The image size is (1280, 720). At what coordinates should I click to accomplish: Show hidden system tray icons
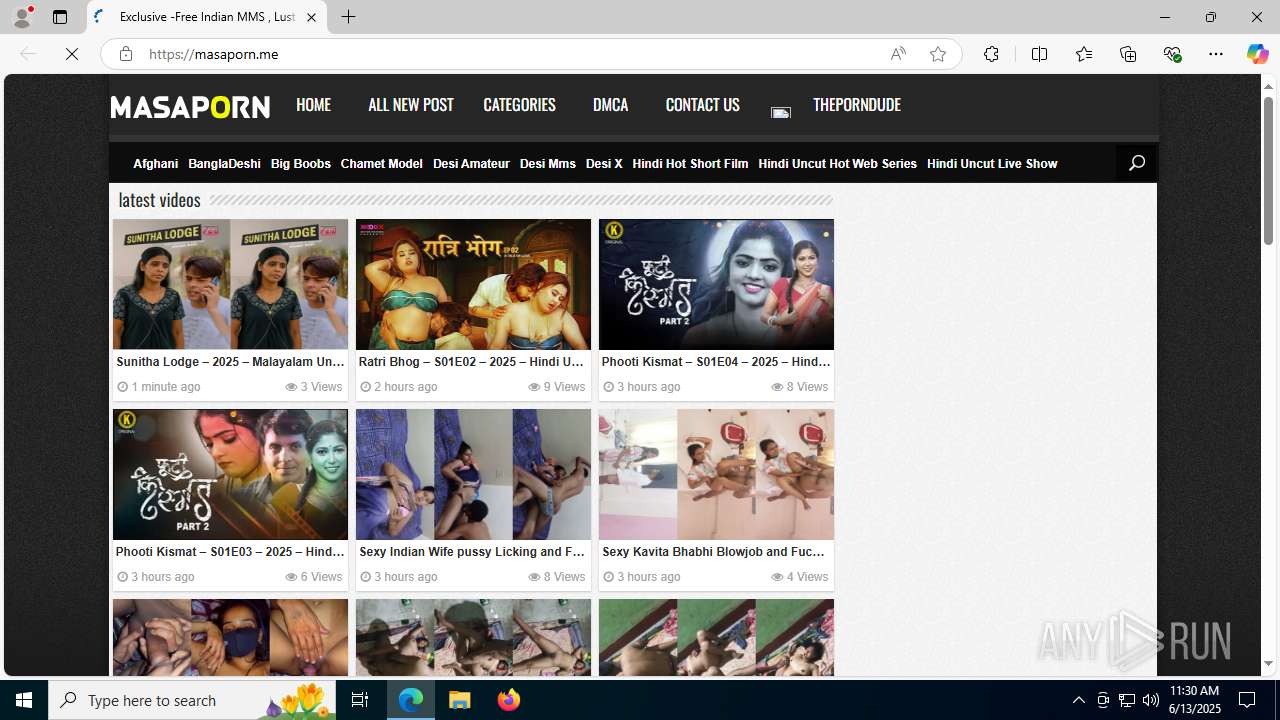(1078, 700)
